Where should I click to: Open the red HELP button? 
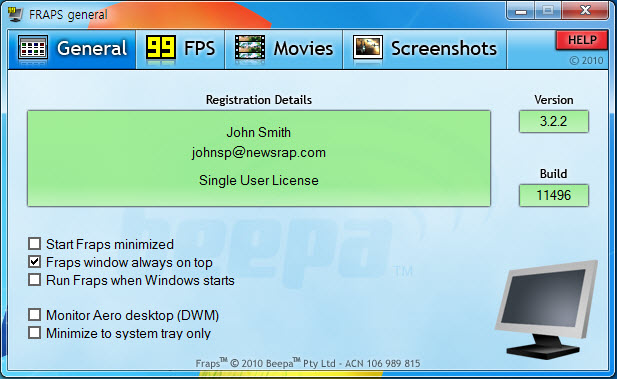click(x=582, y=40)
